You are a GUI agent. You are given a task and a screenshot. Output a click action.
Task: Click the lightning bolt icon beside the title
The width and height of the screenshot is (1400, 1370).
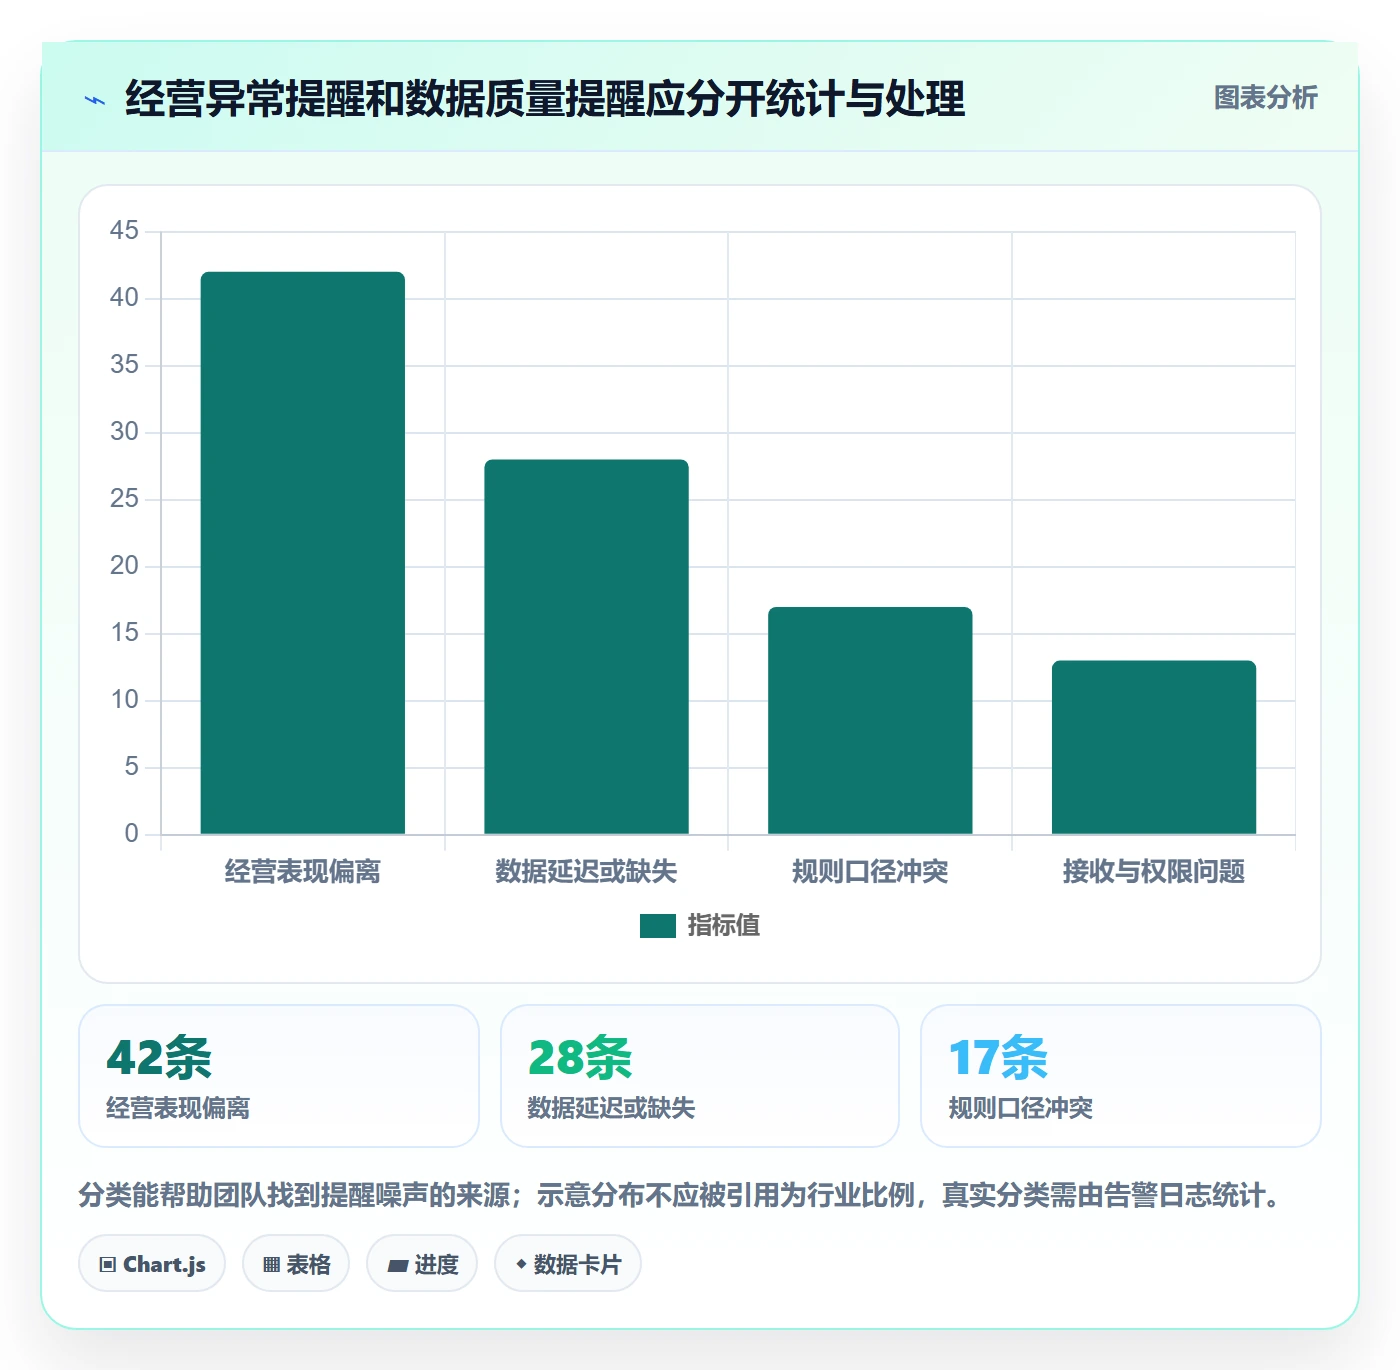click(x=95, y=100)
